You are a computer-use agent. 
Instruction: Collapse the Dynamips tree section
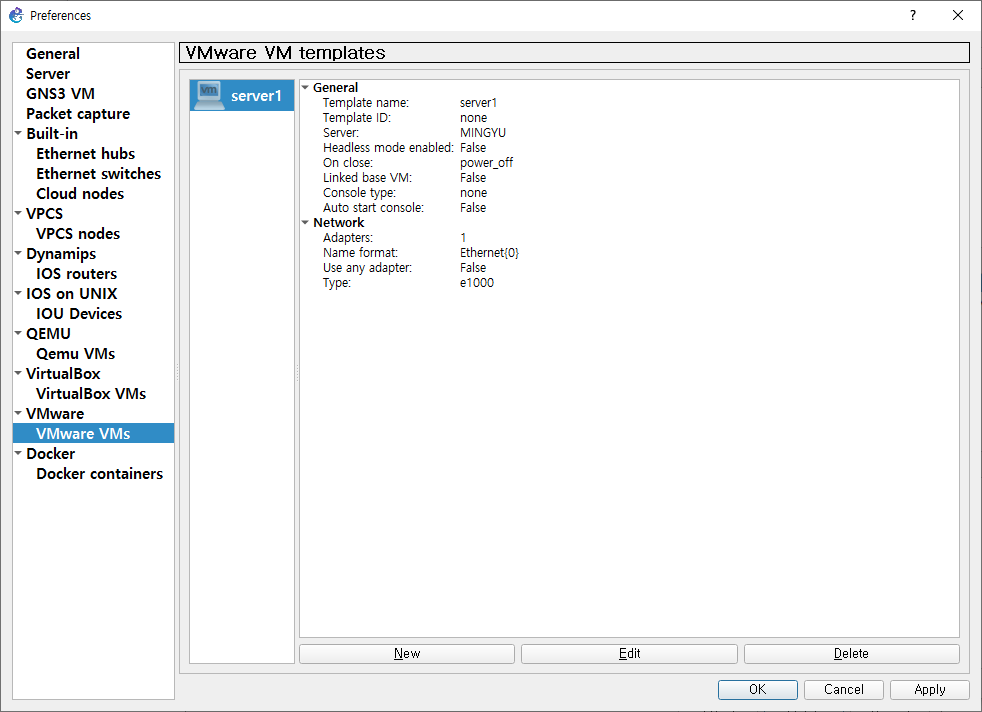pos(18,253)
